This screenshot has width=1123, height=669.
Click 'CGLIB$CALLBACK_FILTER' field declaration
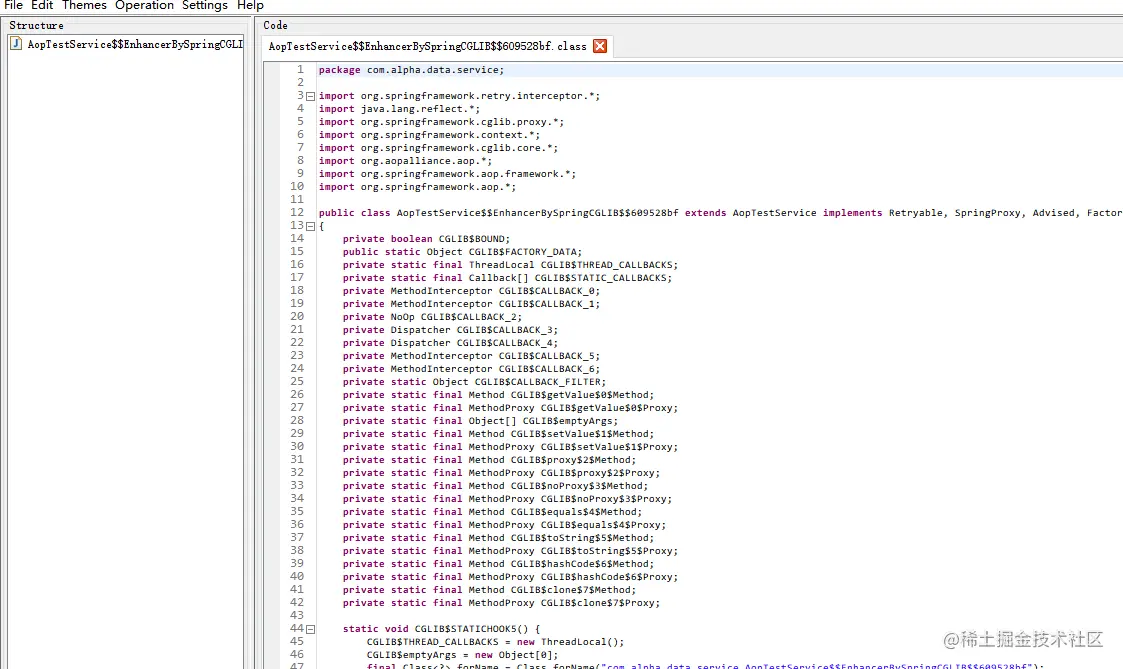pyautogui.click(x=474, y=381)
